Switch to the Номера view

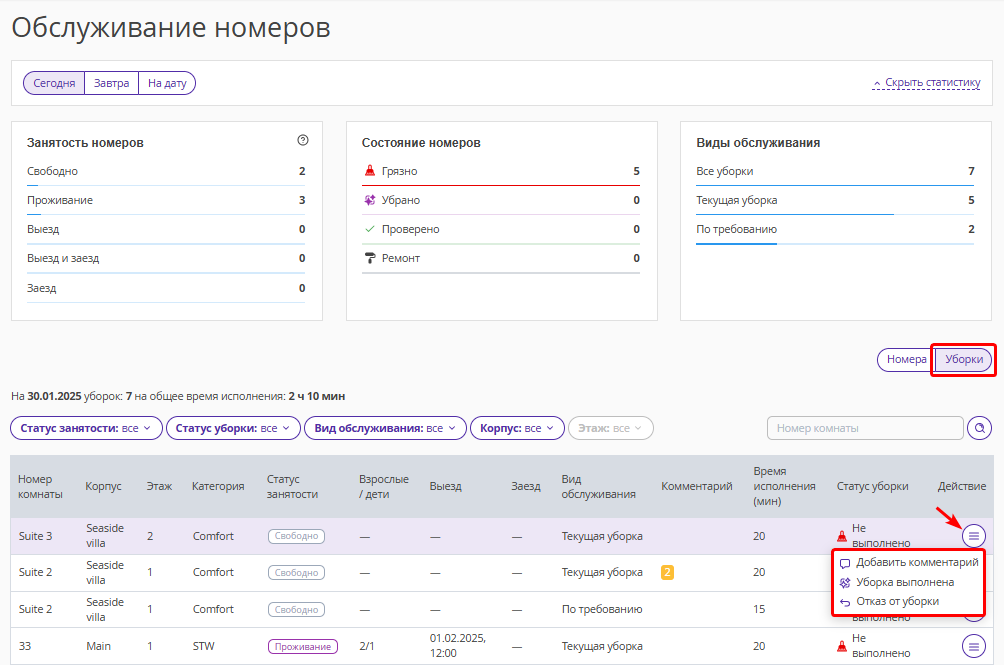coord(906,359)
